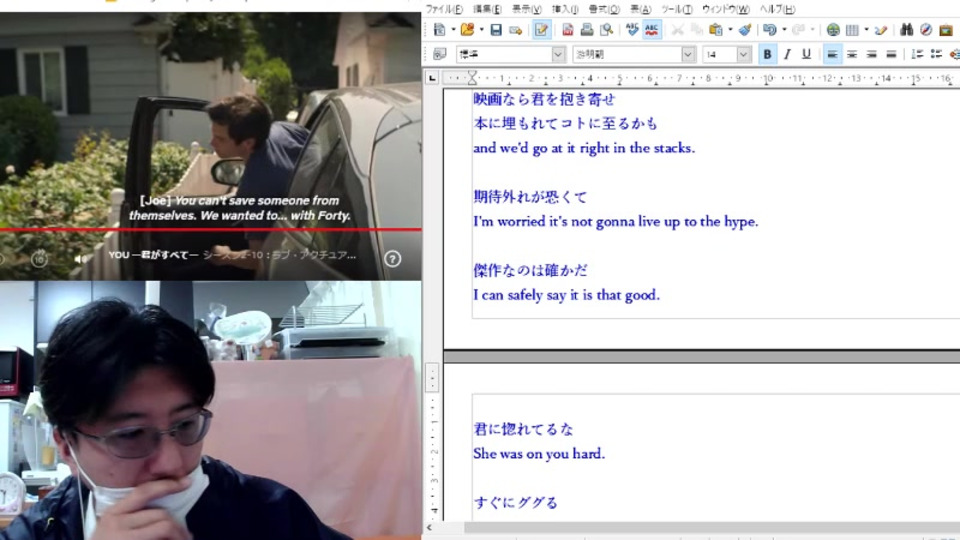Click the Hyperlink globe icon
Screen dimensions: 960x540
(x=833, y=29)
